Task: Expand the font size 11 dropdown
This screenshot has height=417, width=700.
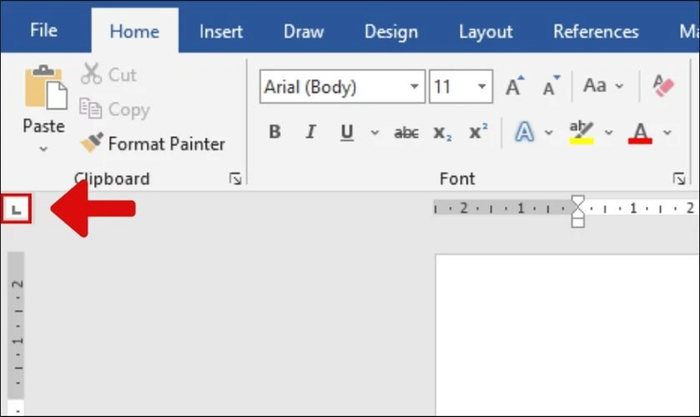Action: pyautogui.click(x=482, y=86)
